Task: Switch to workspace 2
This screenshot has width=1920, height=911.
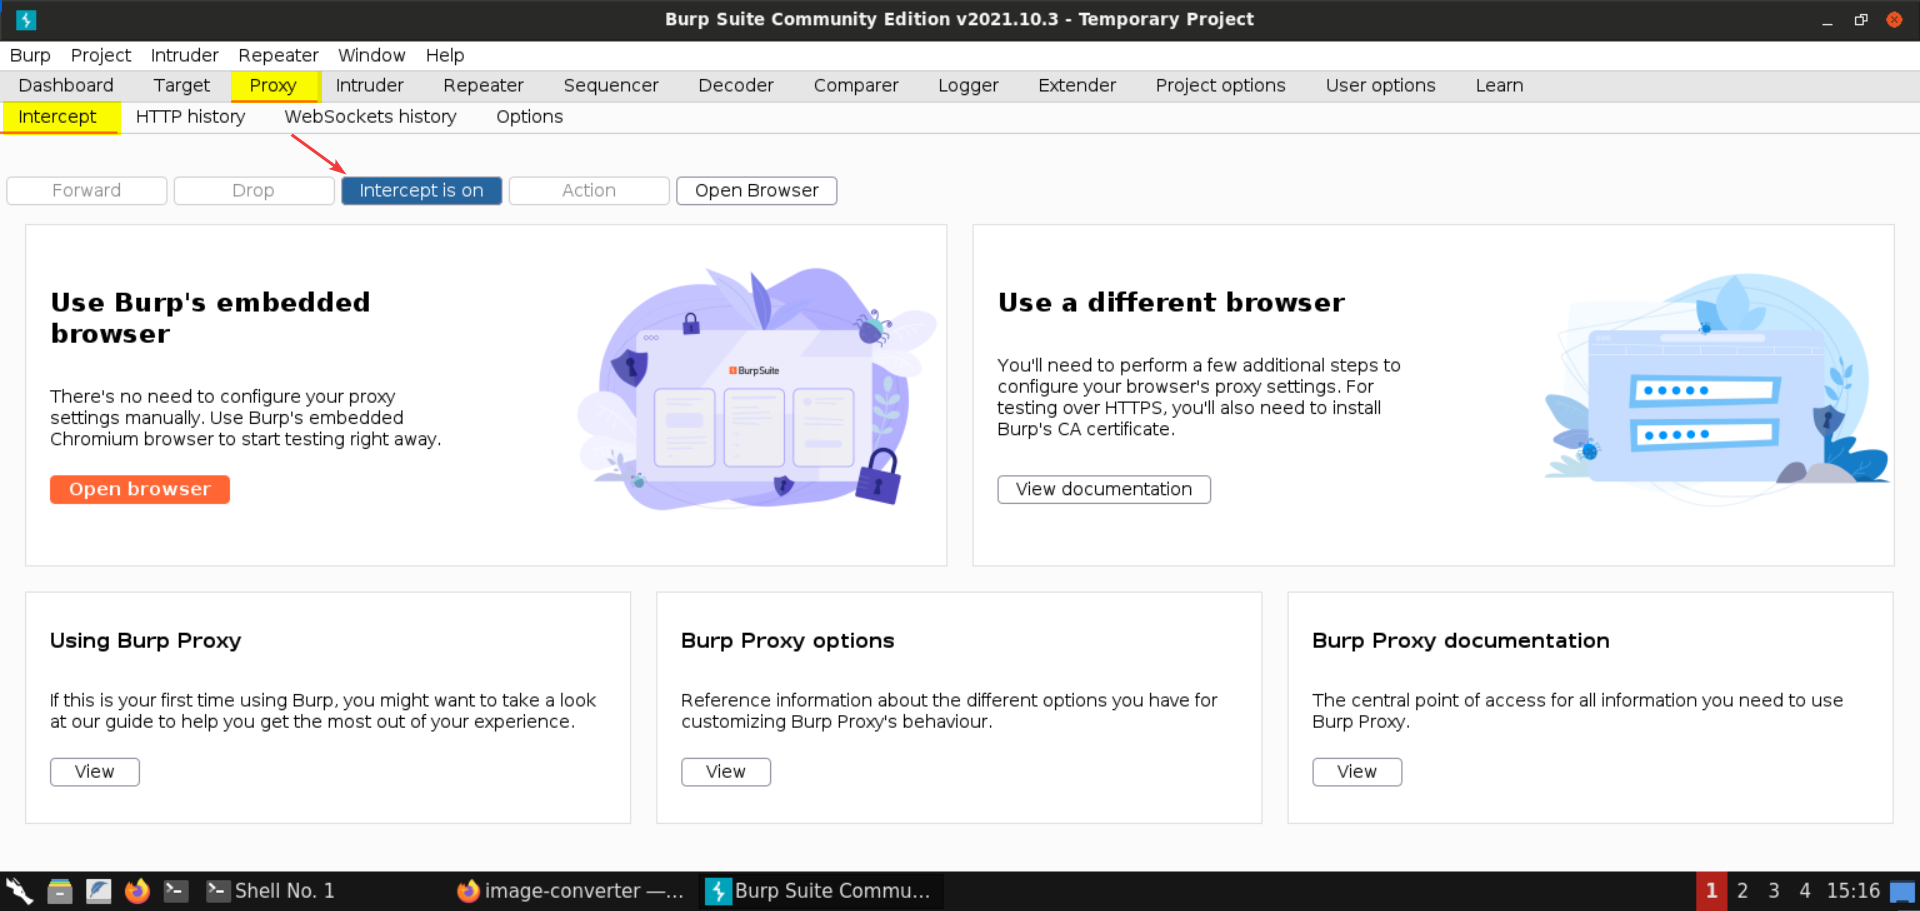Action: click(1742, 890)
